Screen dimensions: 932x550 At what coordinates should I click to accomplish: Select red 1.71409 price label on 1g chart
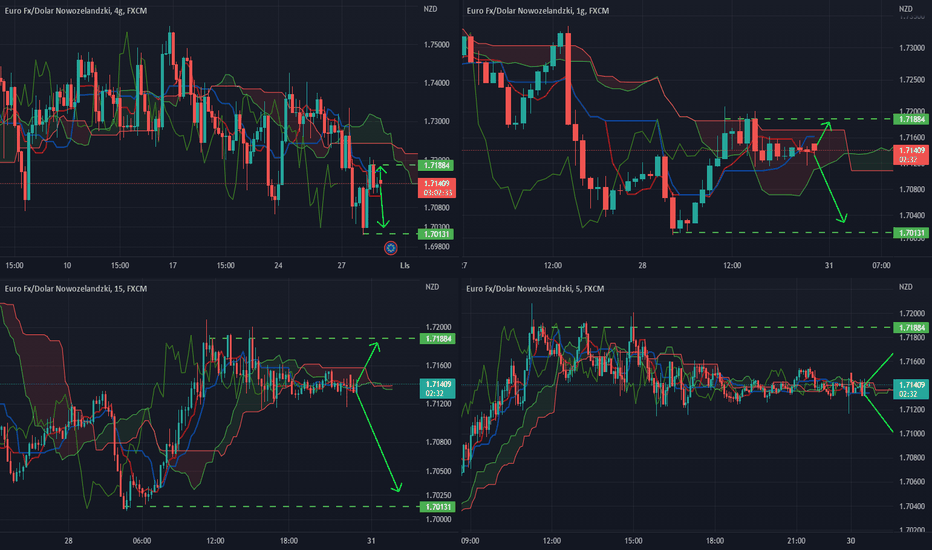911,155
